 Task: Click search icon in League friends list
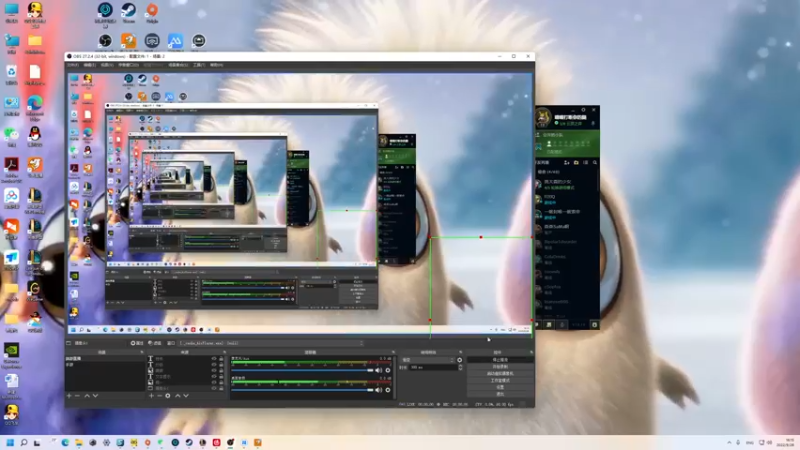[x=594, y=162]
